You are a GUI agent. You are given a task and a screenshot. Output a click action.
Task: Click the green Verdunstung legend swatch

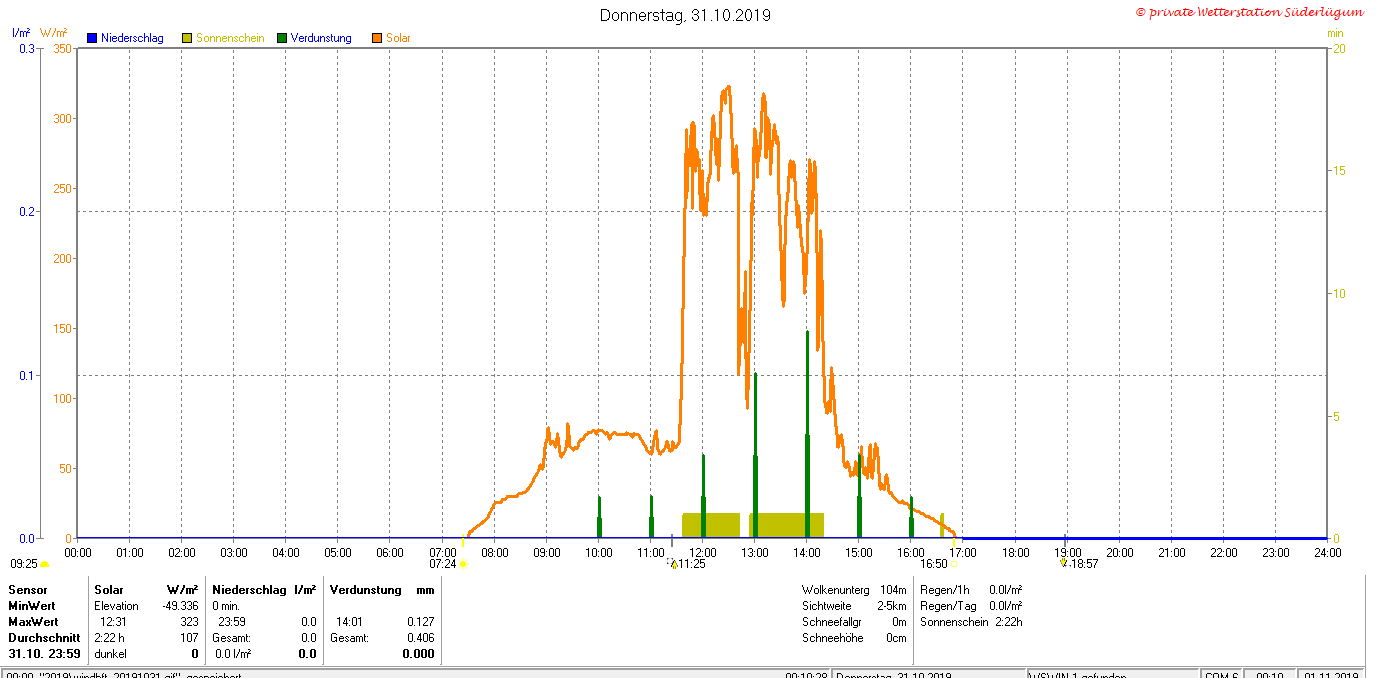click(282, 38)
